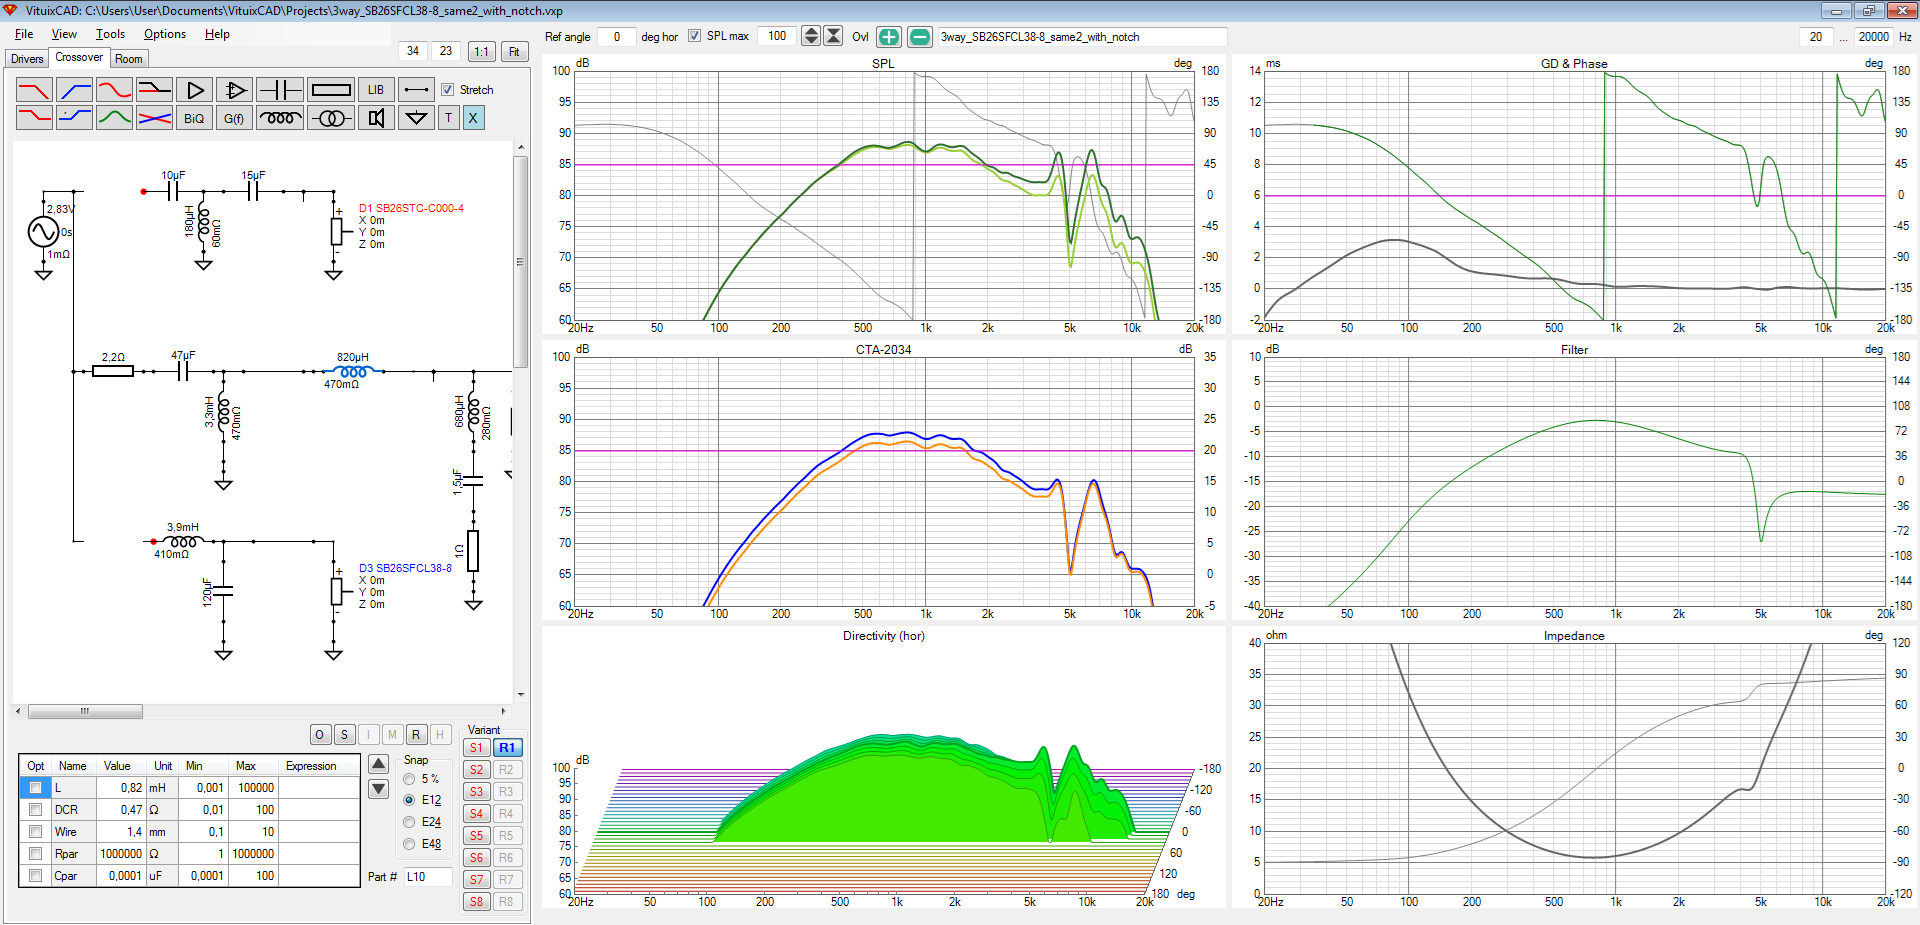Enable optimization checkbox for DCR row

pyautogui.click(x=35, y=810)
